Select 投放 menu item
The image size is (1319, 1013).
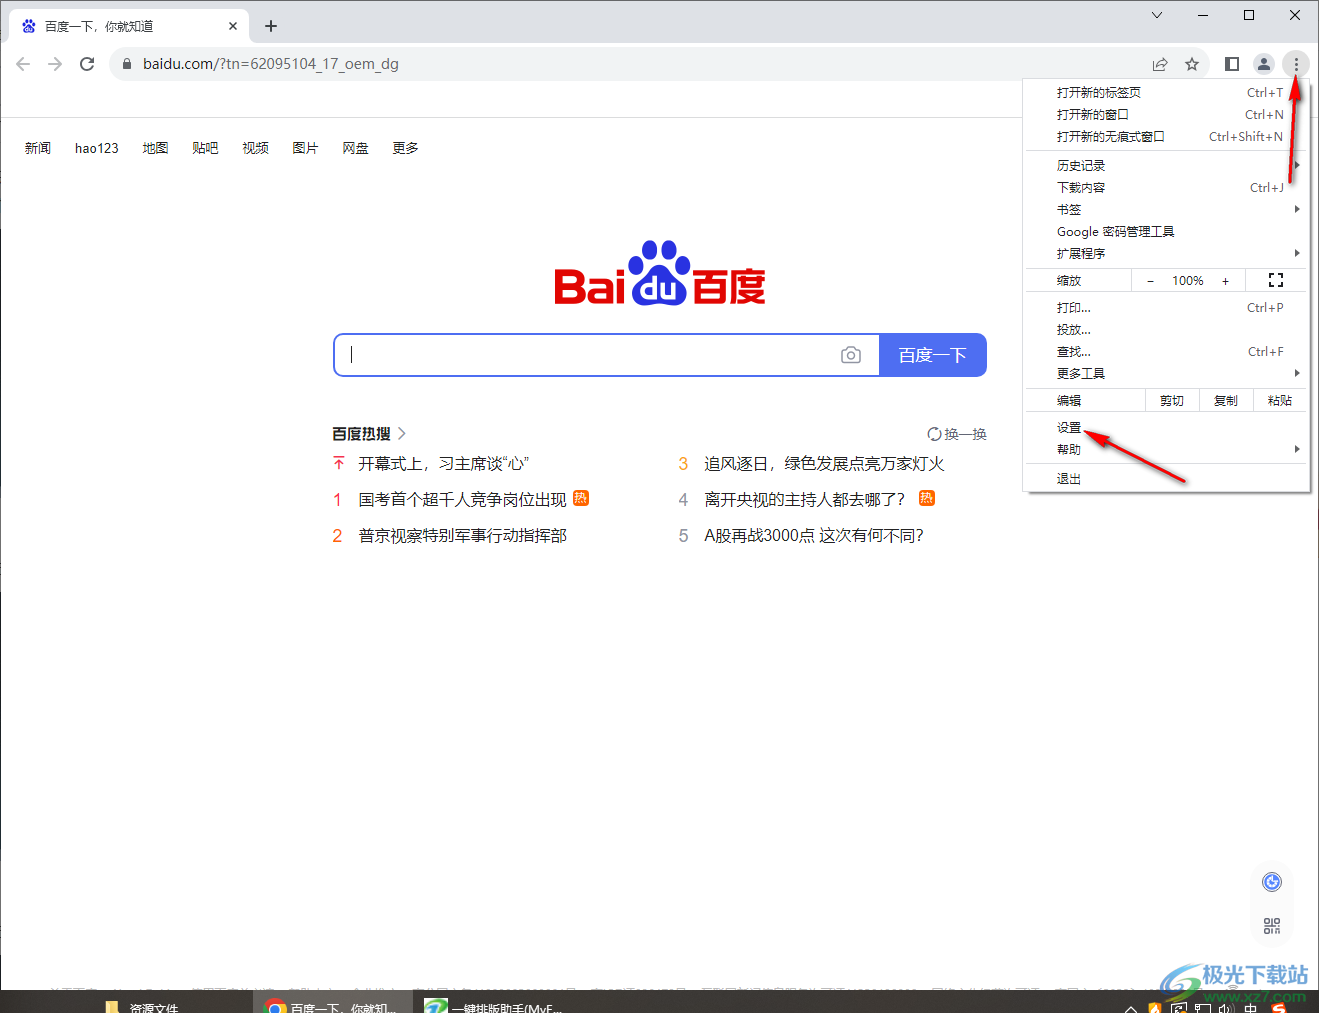click(x=1168, y=329)
